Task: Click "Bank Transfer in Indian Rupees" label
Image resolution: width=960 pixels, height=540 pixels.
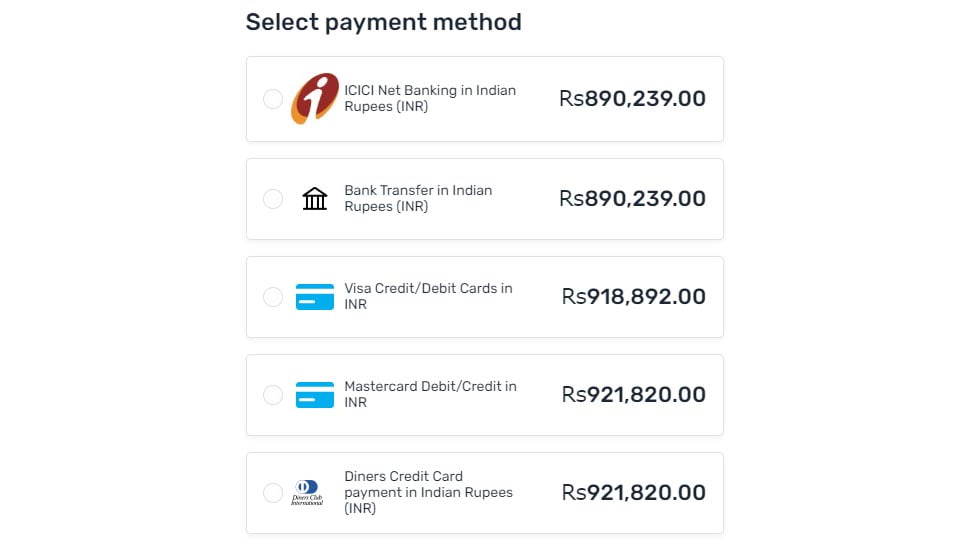Action: pos(418,198)
